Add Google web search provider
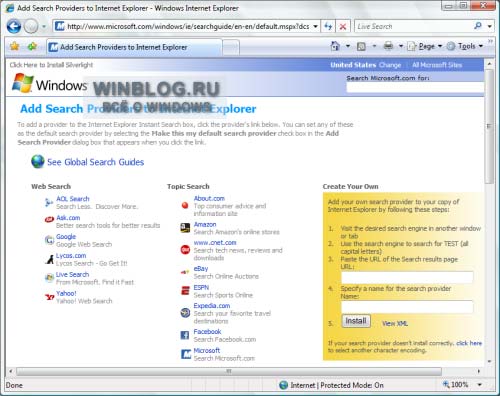The width and height of the screenshot is (500, 396). 66,237
